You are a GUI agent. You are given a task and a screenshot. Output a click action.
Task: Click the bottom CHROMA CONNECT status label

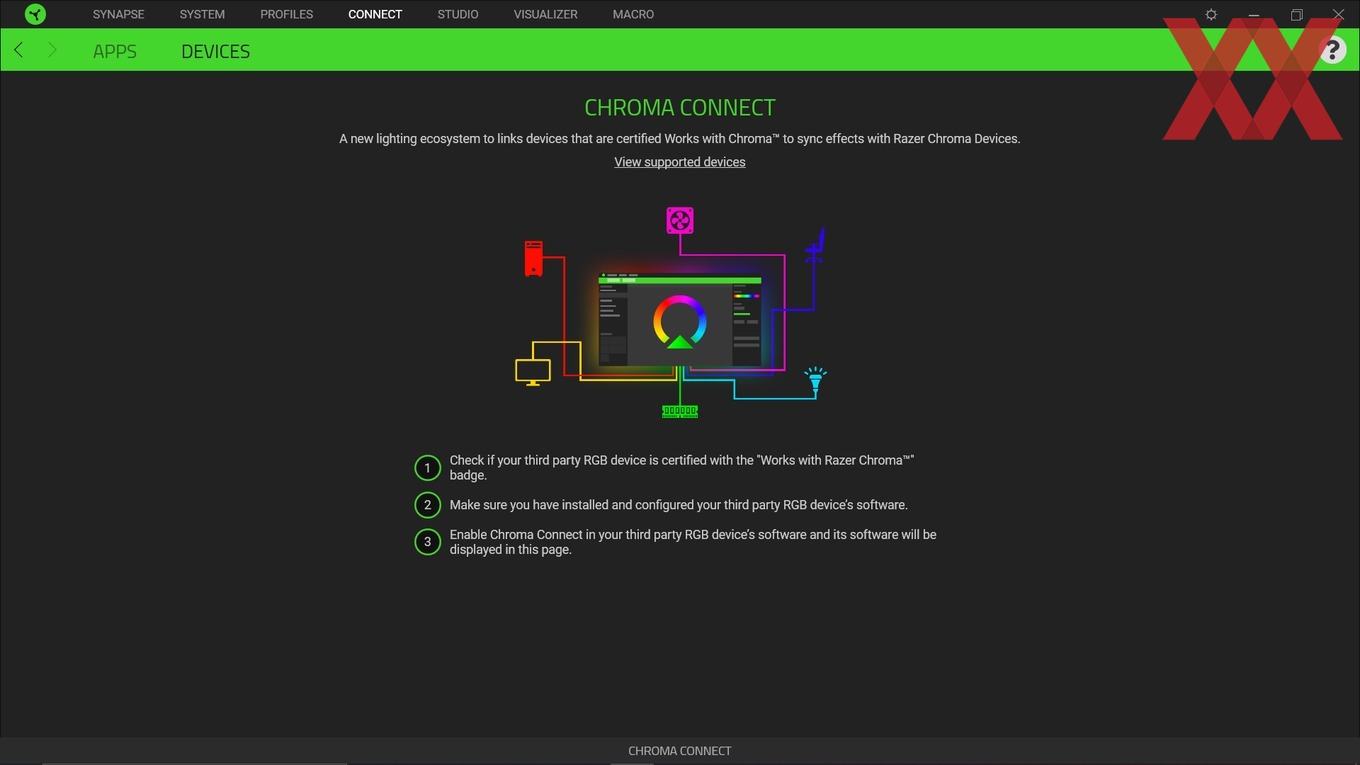pyautogui.click(x=680, y=751)
